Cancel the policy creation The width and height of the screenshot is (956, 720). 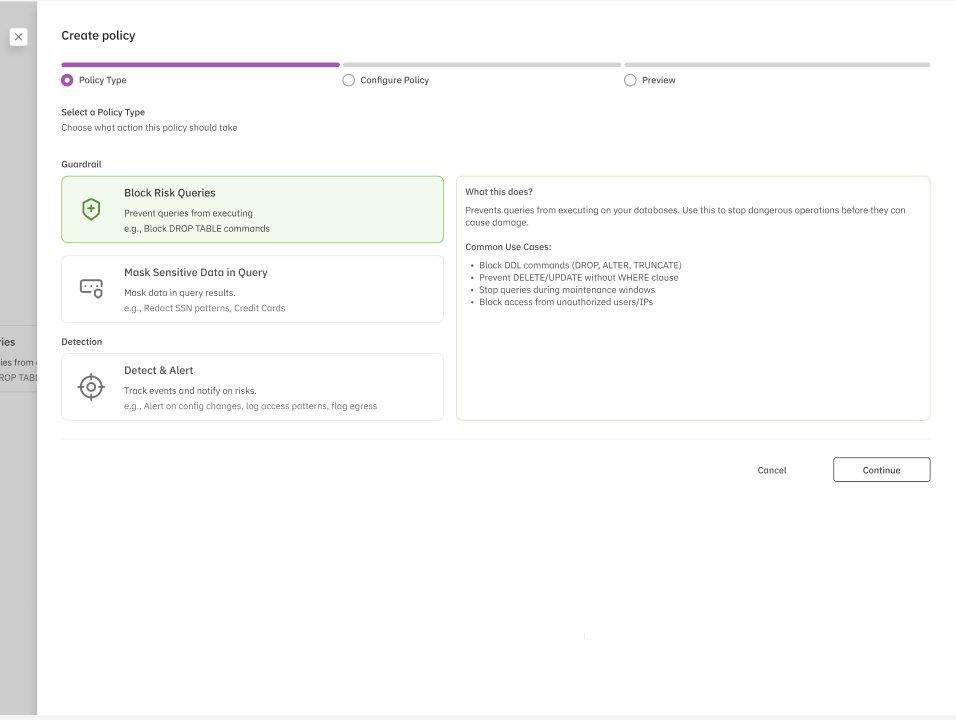[x=771, y=470]
